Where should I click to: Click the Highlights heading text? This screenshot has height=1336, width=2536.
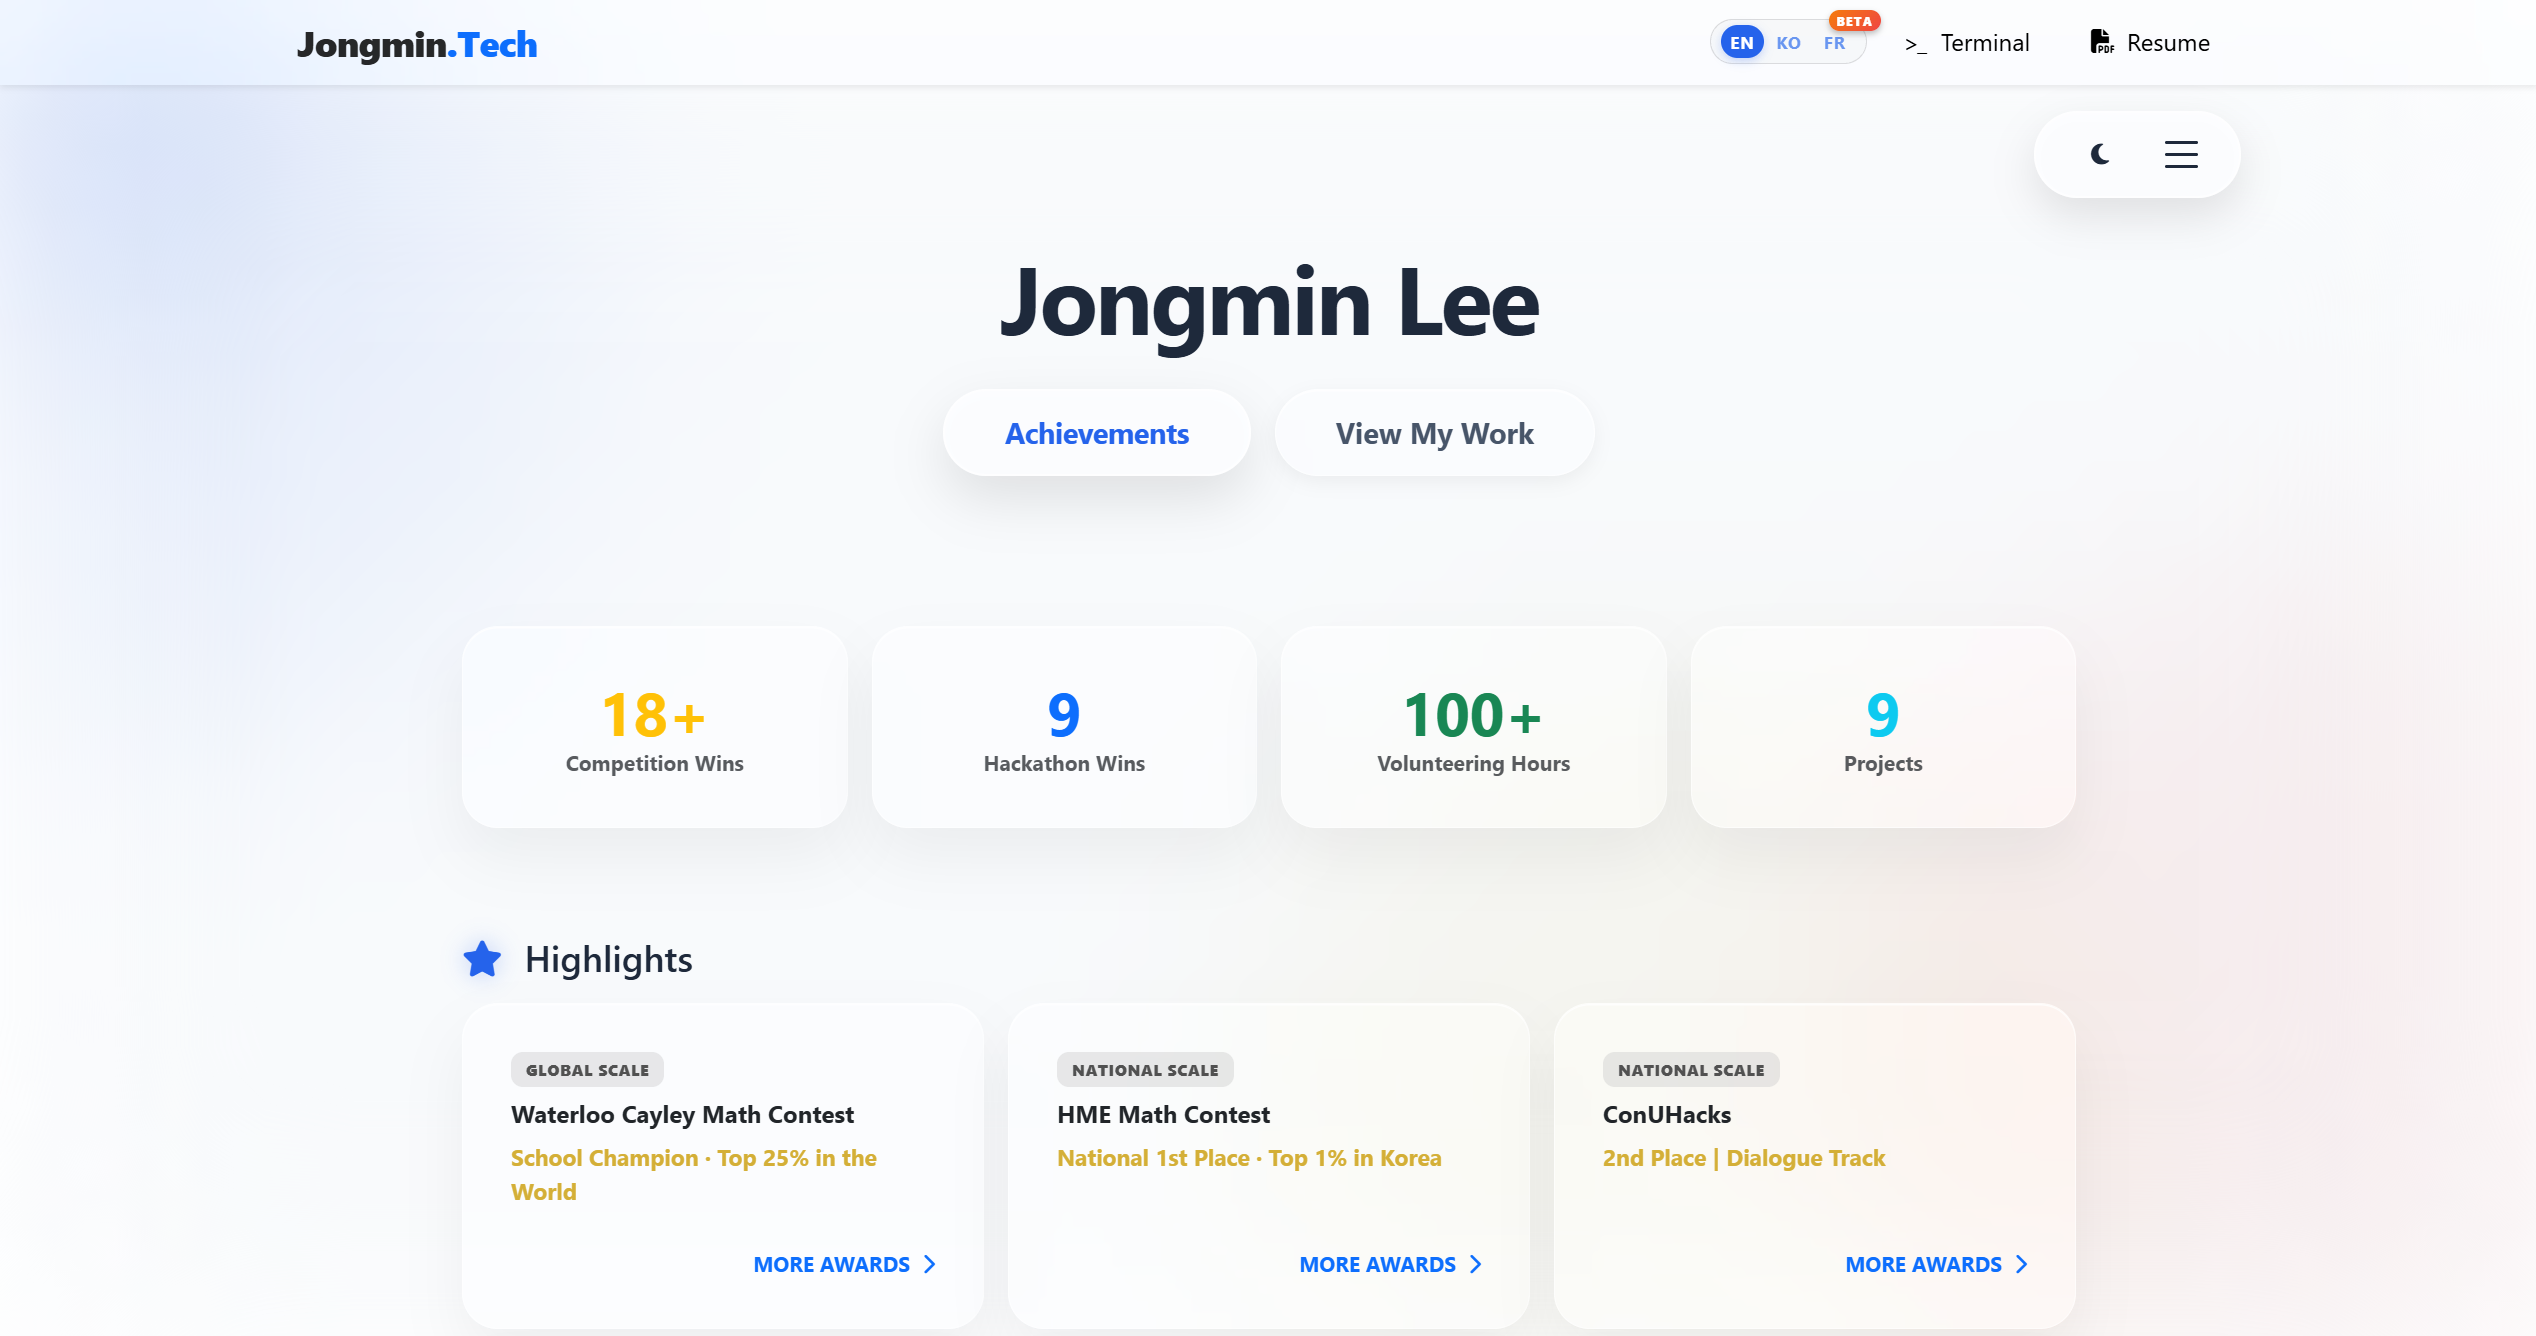point(608,959)
